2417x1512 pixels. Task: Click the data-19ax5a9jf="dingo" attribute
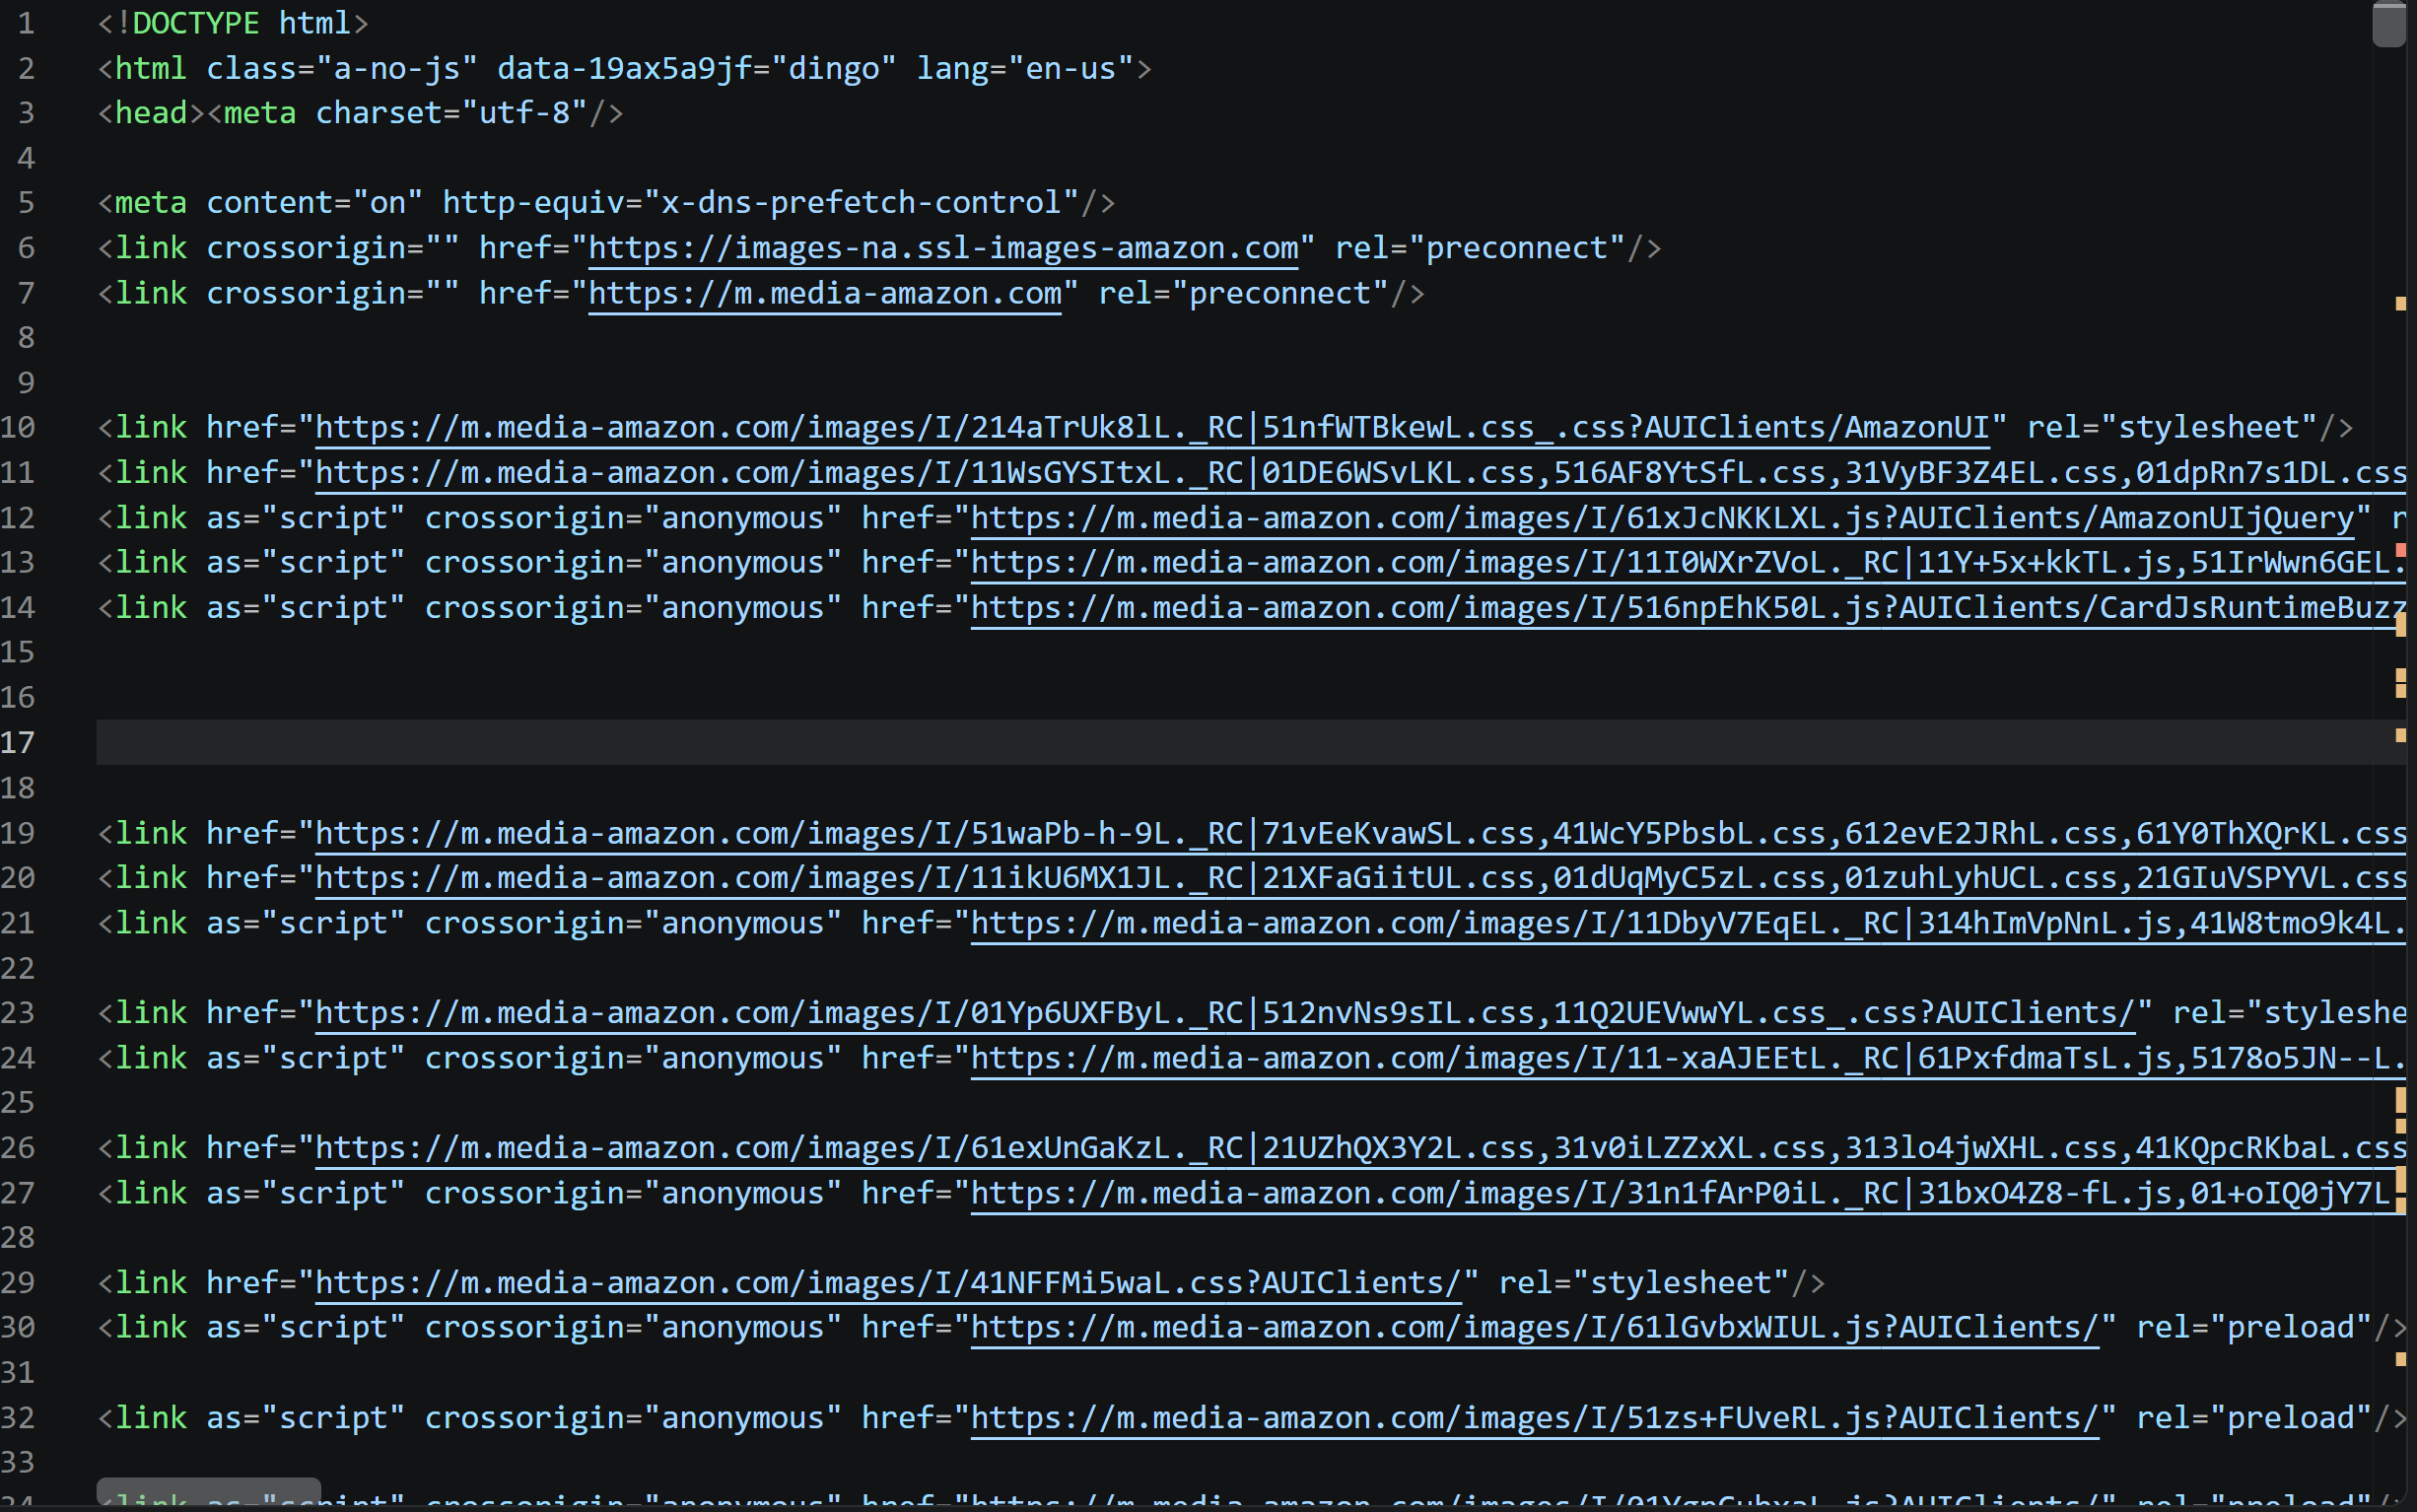click(696, 68)
